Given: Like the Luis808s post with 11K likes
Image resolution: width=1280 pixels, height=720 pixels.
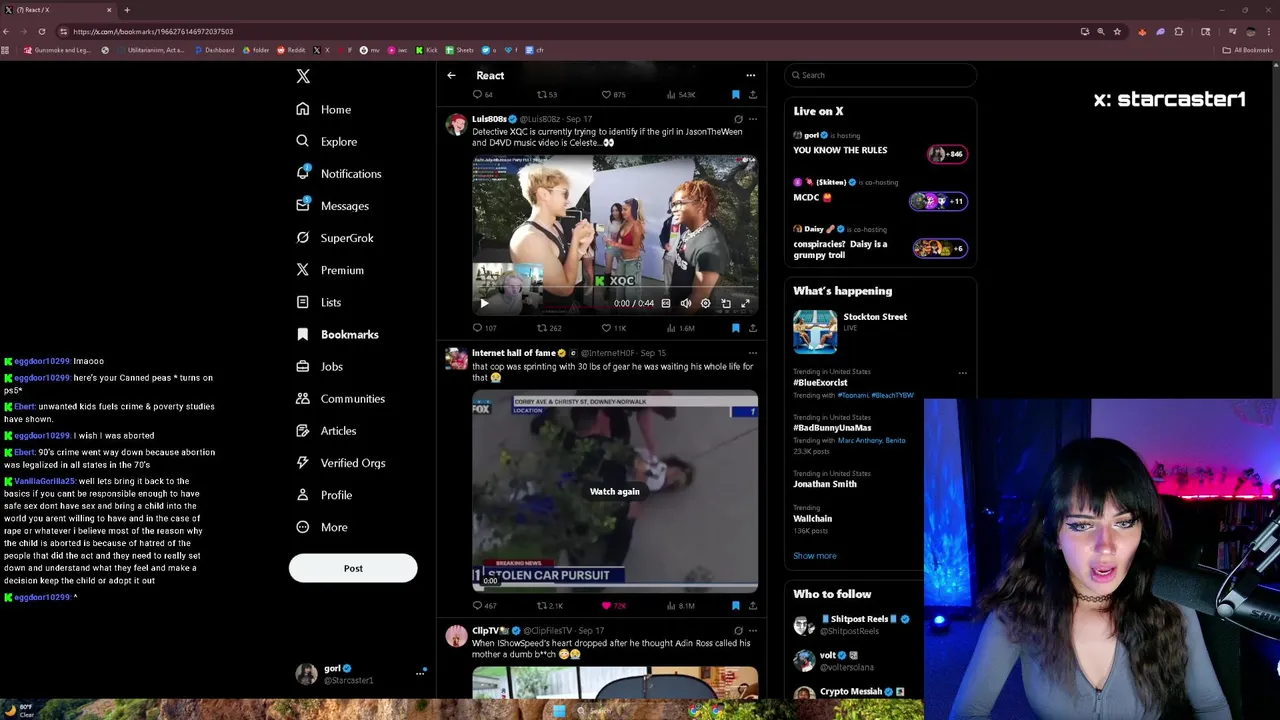Looking at the screenshot, I should coord(613,328).
